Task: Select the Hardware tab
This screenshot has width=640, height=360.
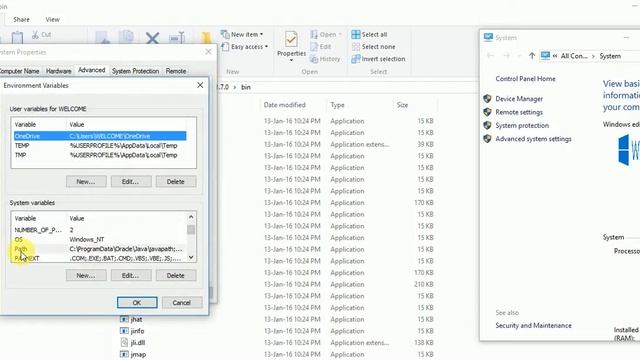Action: [x=58, y=71]
